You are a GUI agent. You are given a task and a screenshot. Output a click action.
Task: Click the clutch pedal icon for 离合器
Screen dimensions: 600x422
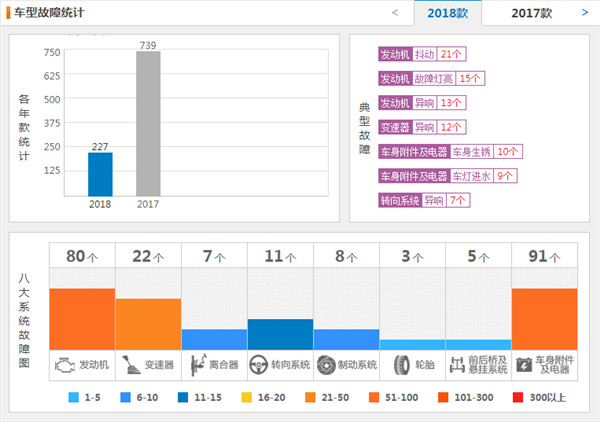[198, 365]
